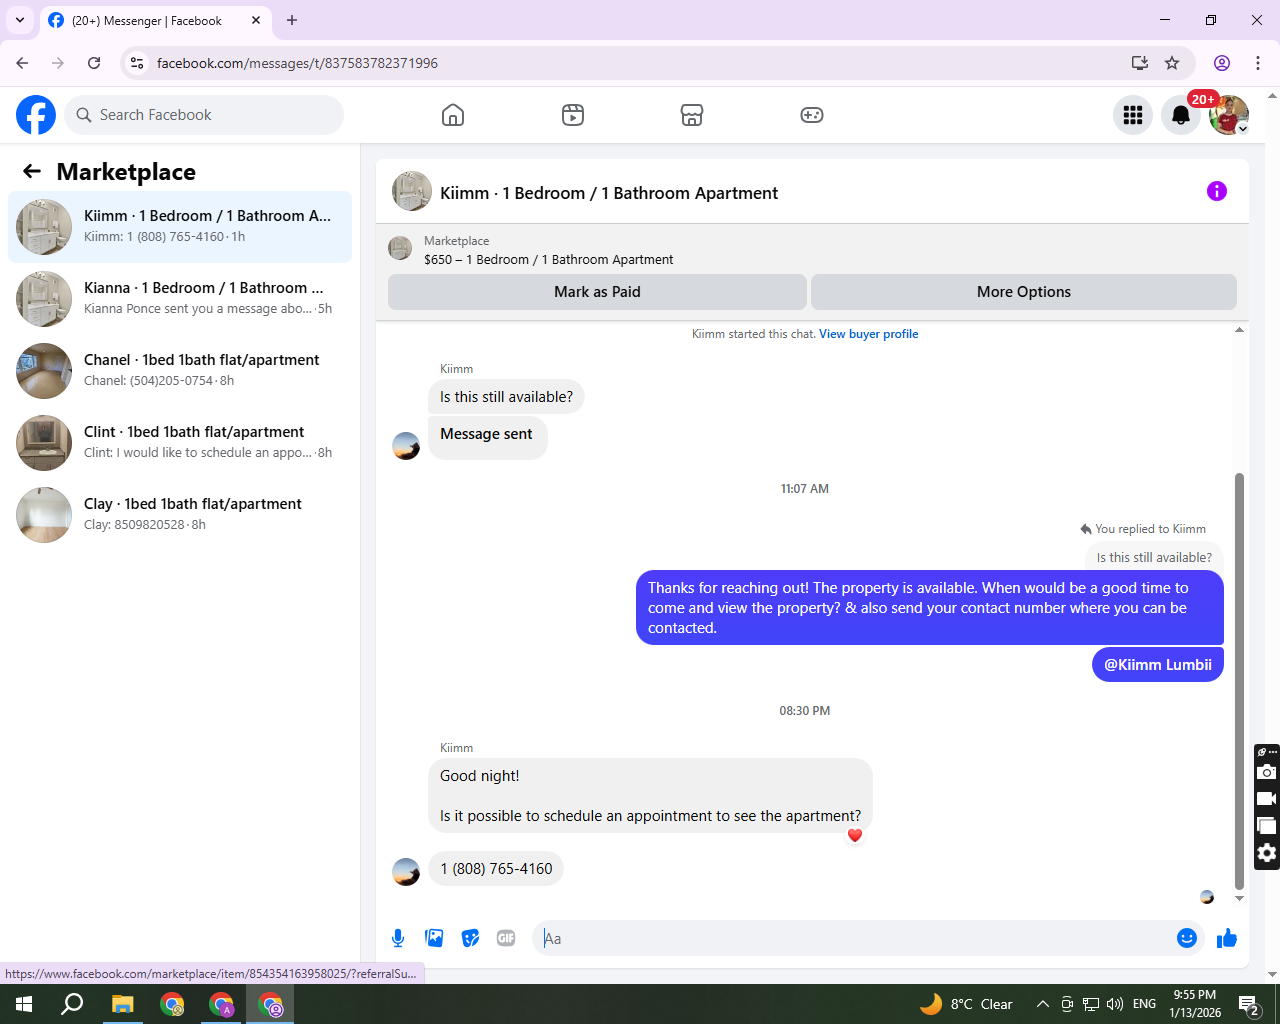Open the Windows notification center

[1249, 1004]
